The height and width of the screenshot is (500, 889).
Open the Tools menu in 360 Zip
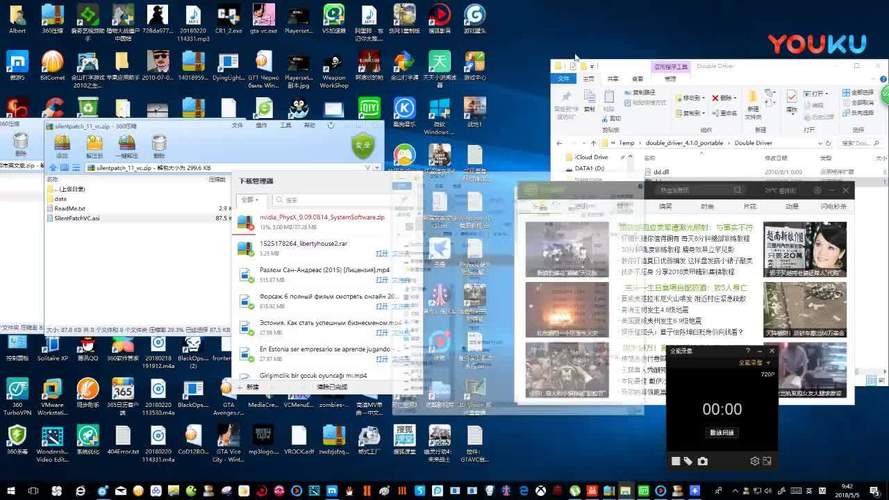click(286, 125)
